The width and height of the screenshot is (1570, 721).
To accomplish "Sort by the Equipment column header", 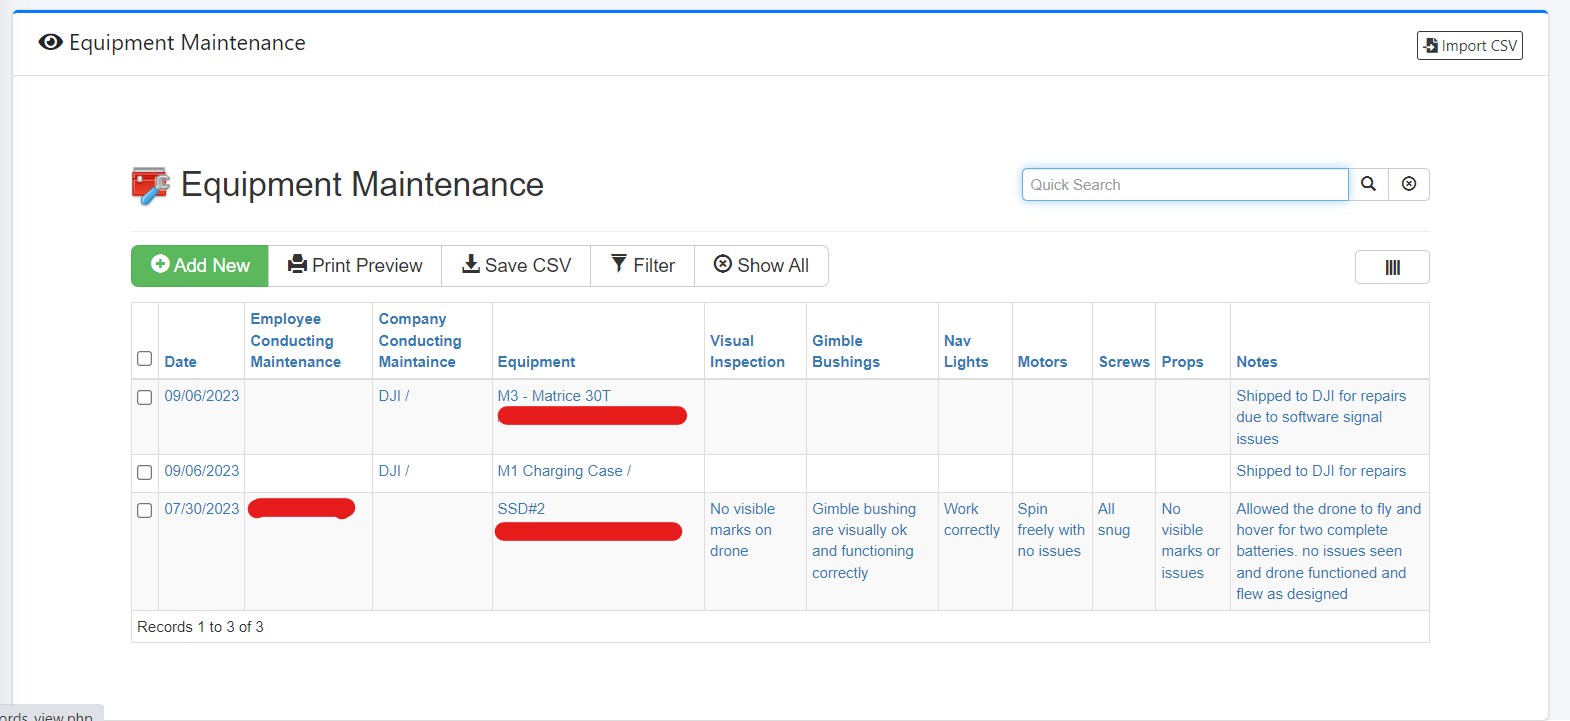I will (537, 362).
